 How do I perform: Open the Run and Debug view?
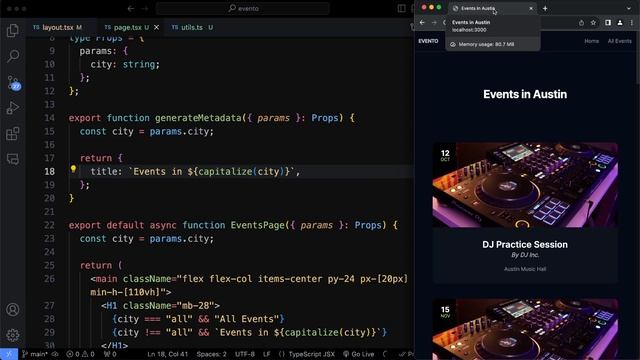(x=13, y=108)
